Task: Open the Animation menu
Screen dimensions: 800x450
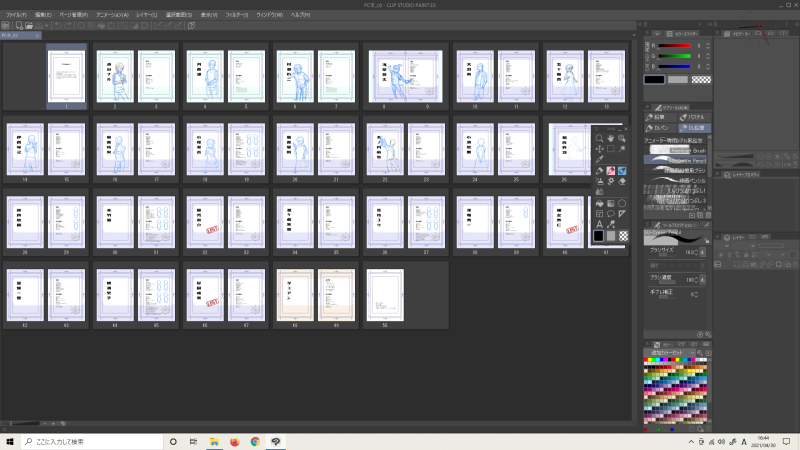Action: [x=112, y=15]
